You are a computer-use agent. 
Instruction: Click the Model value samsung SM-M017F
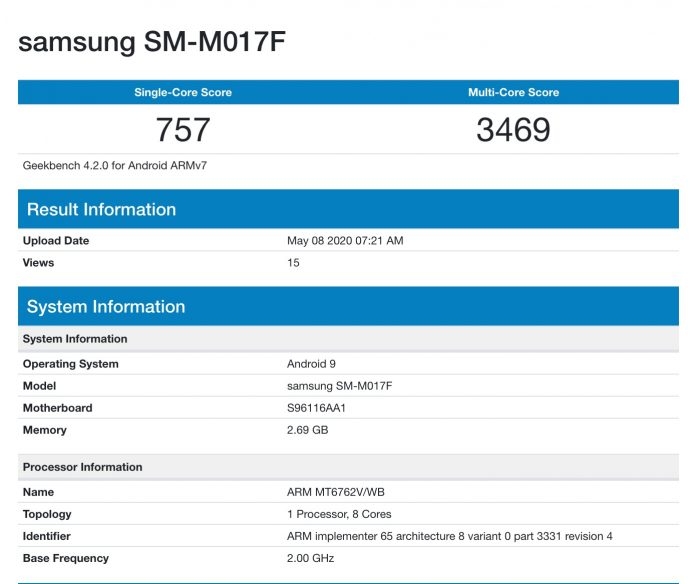click(x=340, y=386)
